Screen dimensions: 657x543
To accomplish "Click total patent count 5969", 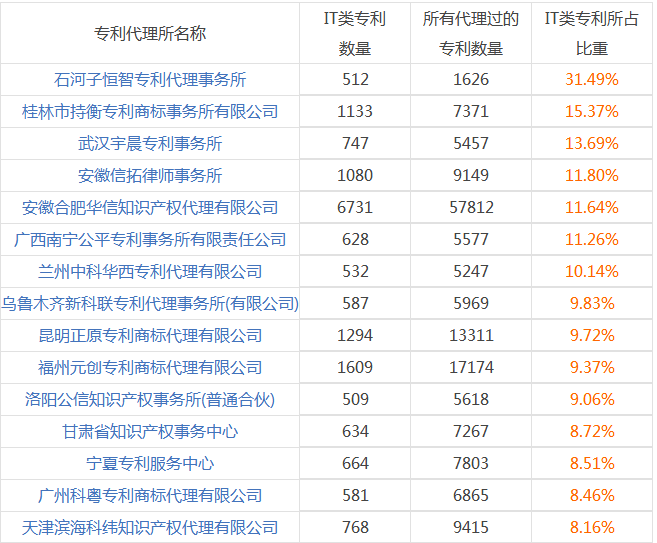I will coord(471,303).
